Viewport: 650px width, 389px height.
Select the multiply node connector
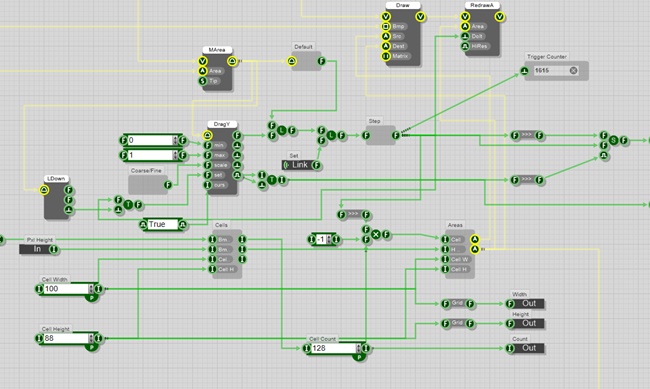pyautogui.click(x=376, y=235)
